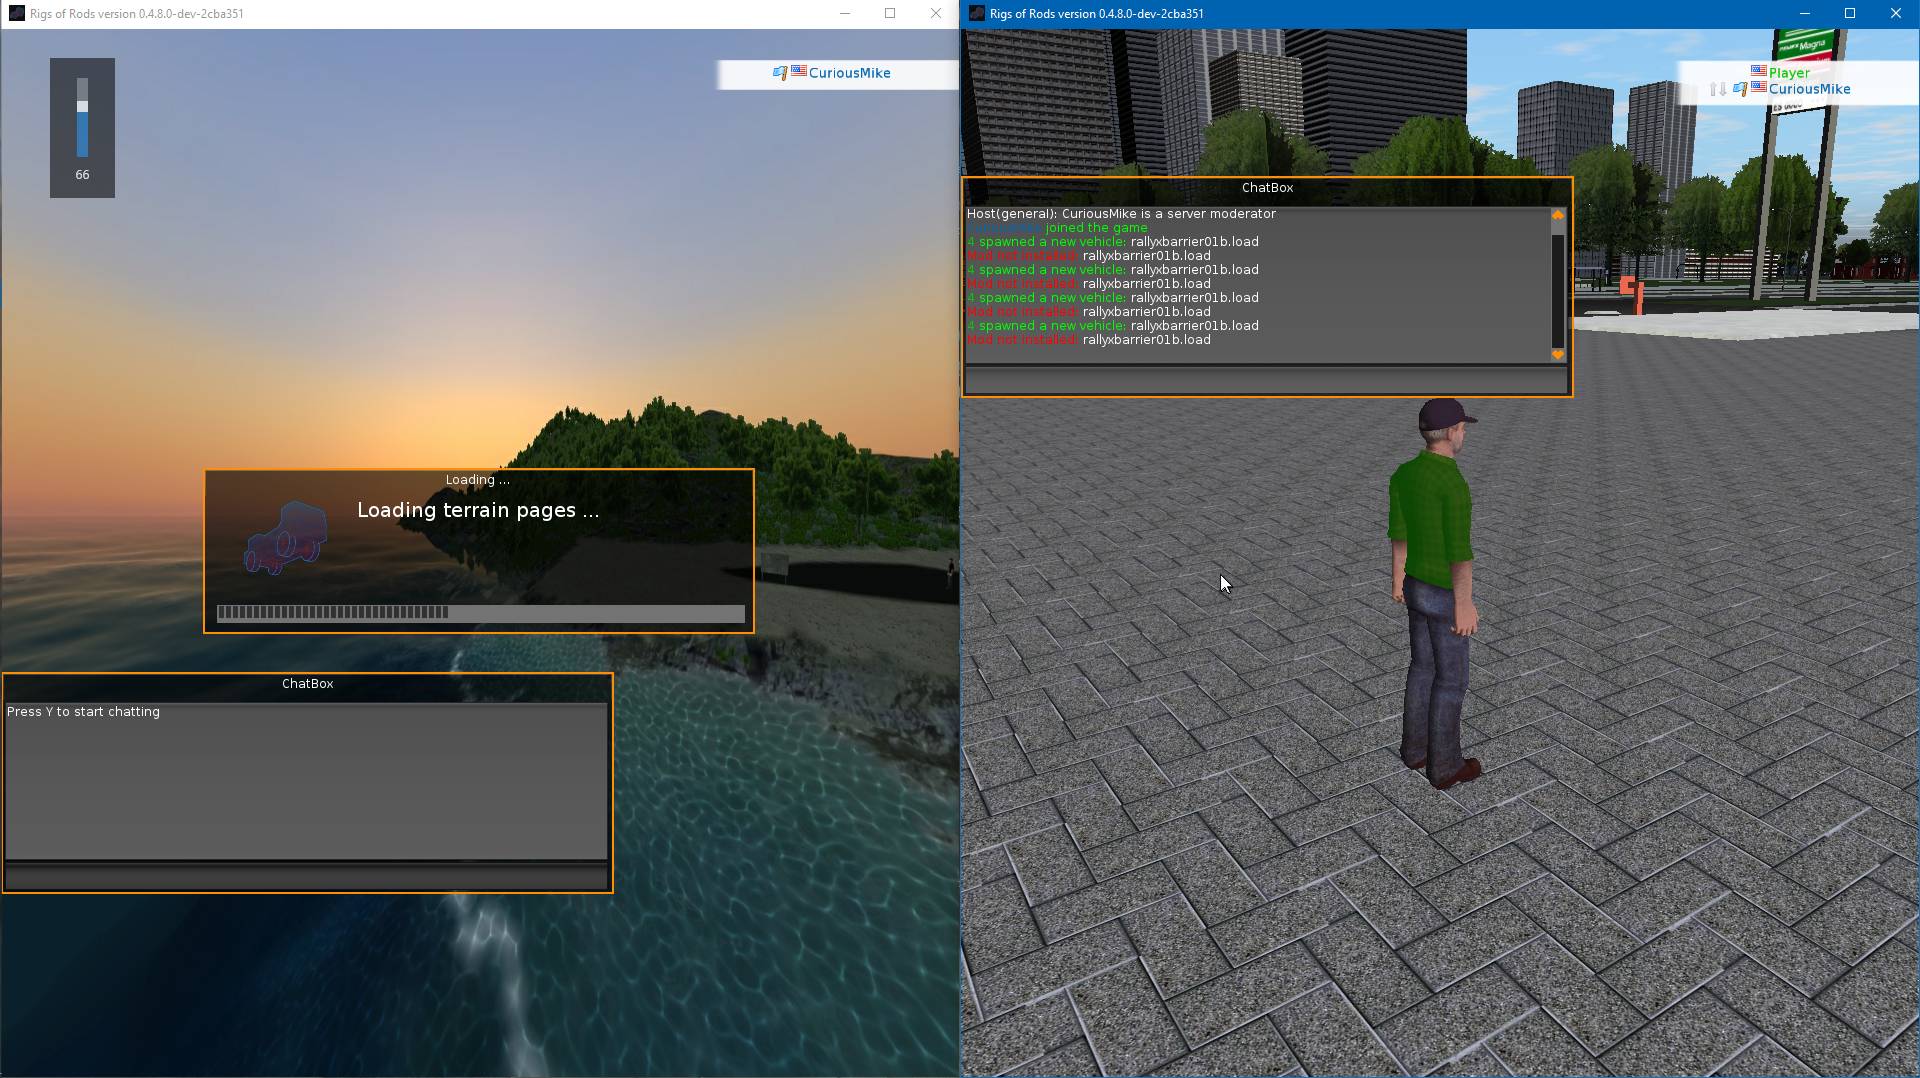The height and width of the screenshot is (1078, 1920).
Task: Click 'Press Y to start chatting' text
Action: point(83,712)
